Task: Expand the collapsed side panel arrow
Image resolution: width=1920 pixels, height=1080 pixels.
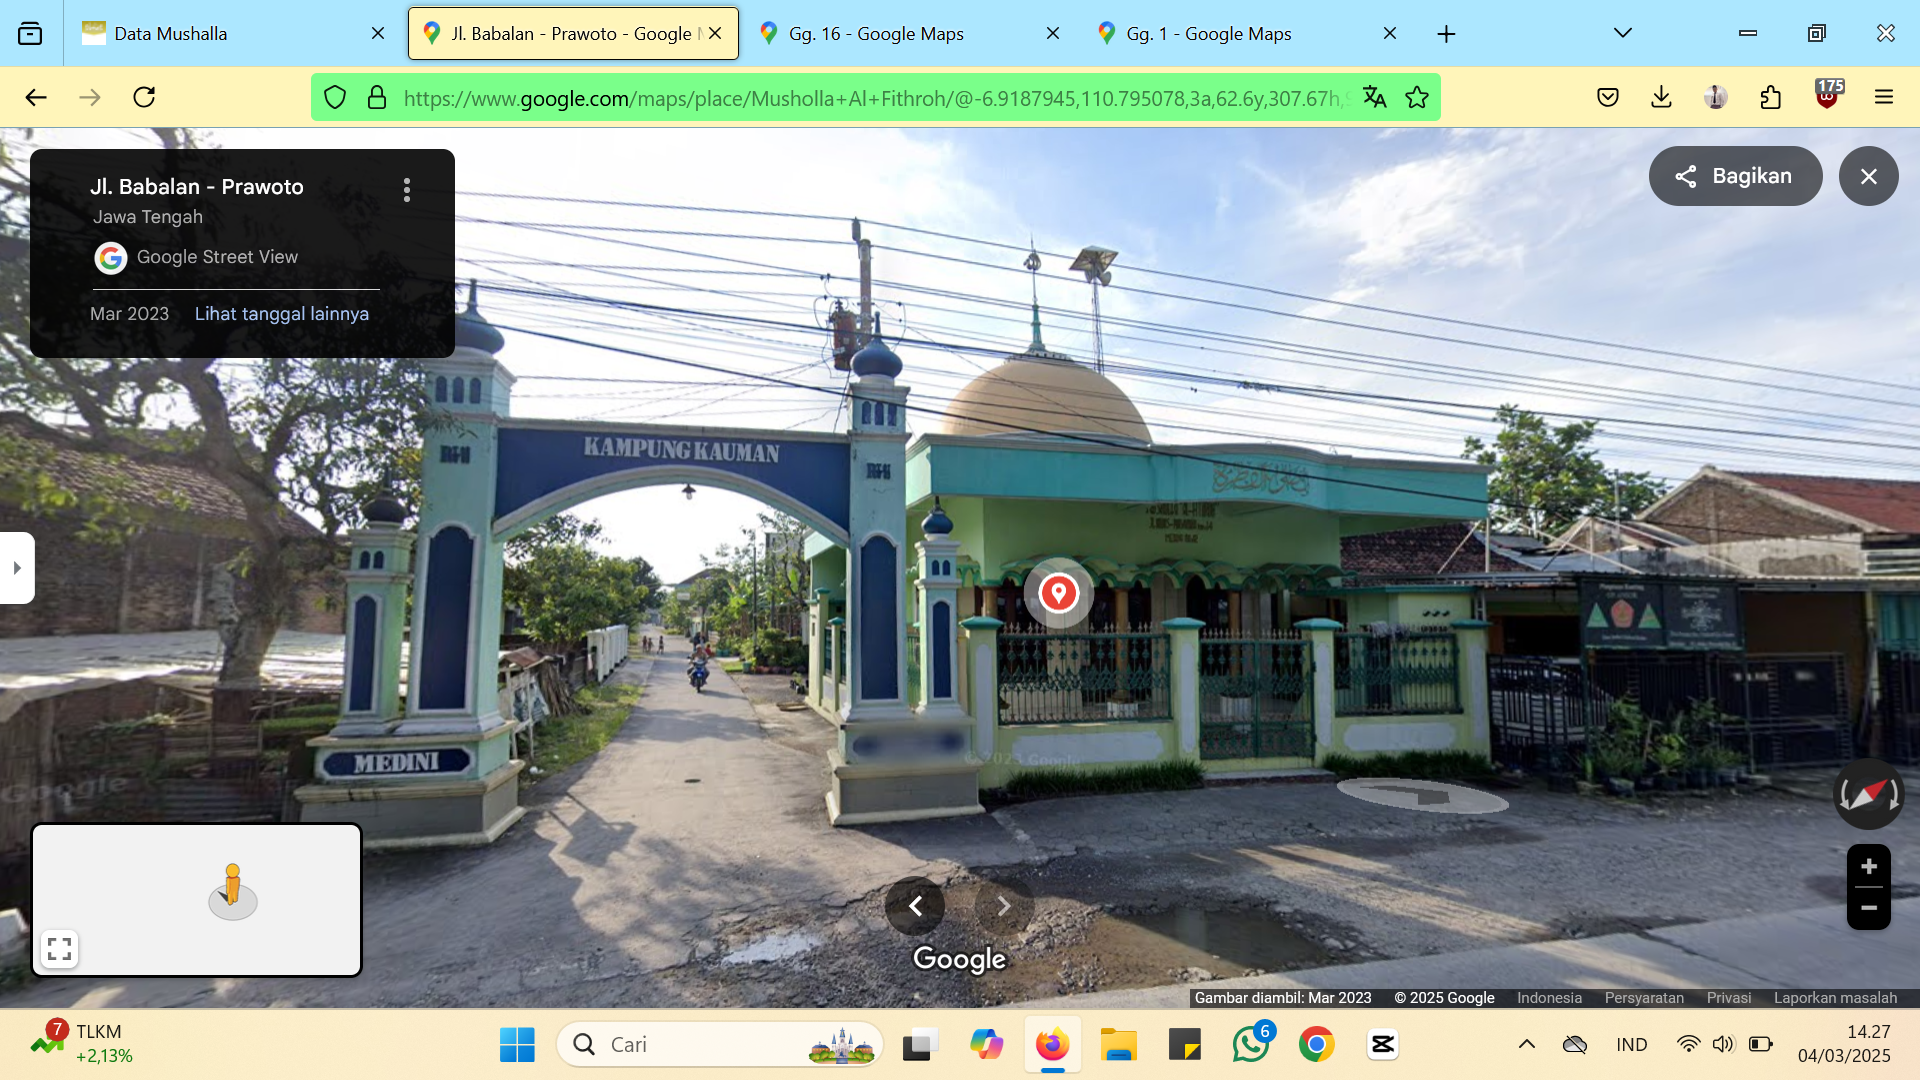Action: pyautogui.click(x=17, y=568)
